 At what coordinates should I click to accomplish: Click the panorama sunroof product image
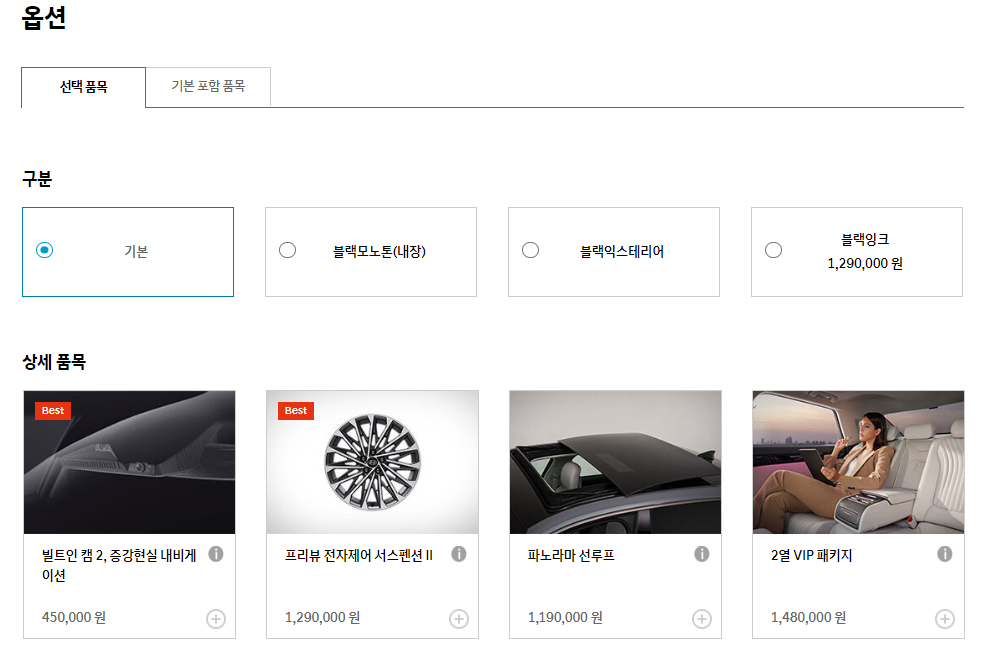pyautogui.click(x=616, y=462)
